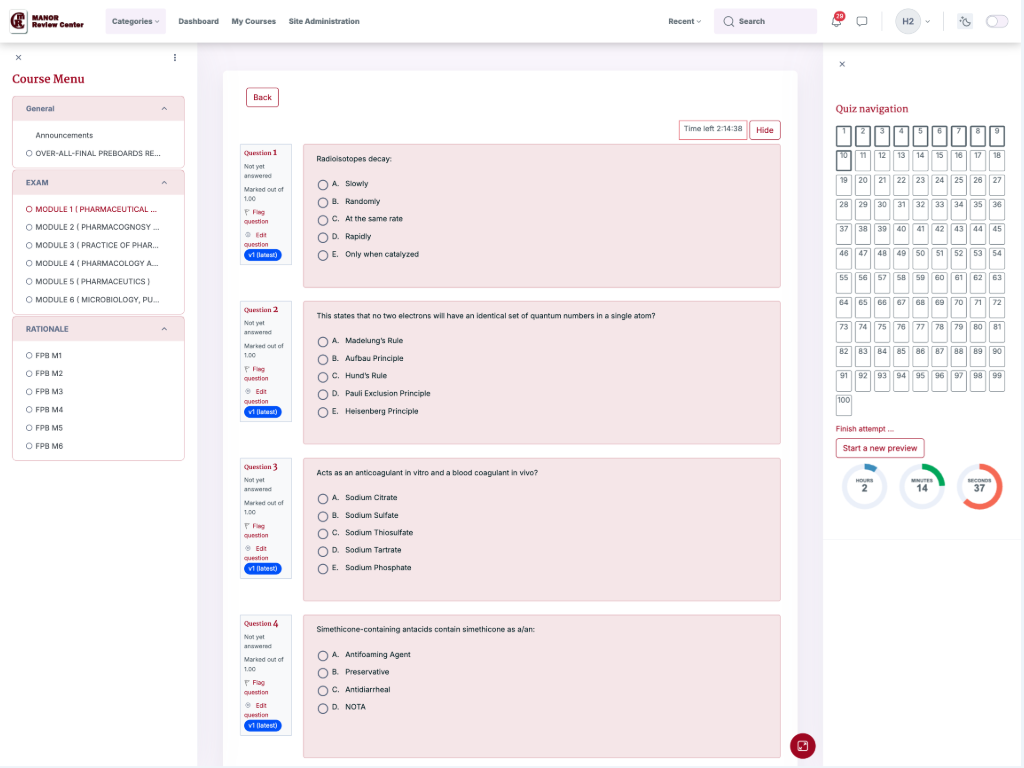
Task: Open the H2 user profile menu
Action: [x=913, y=21]
